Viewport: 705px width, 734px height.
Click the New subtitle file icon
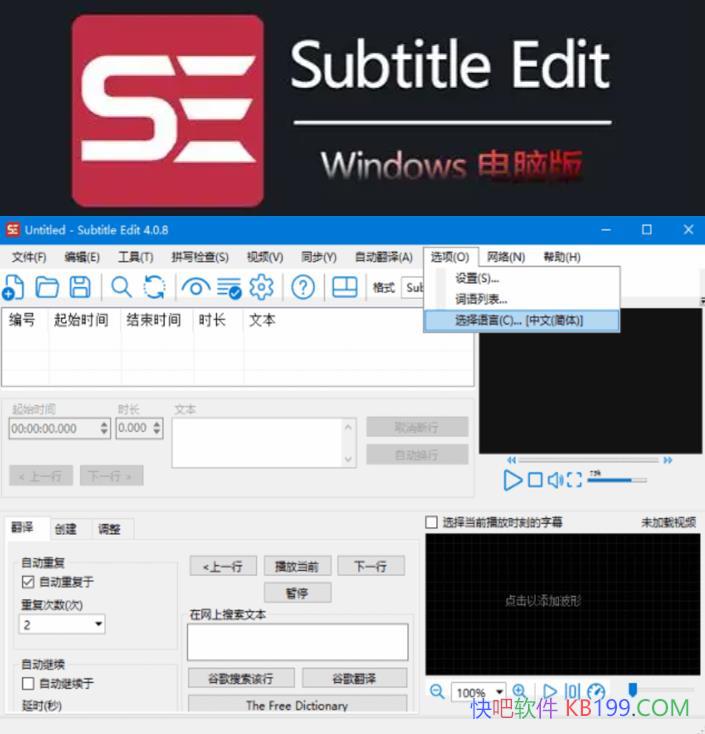point(13,288)
